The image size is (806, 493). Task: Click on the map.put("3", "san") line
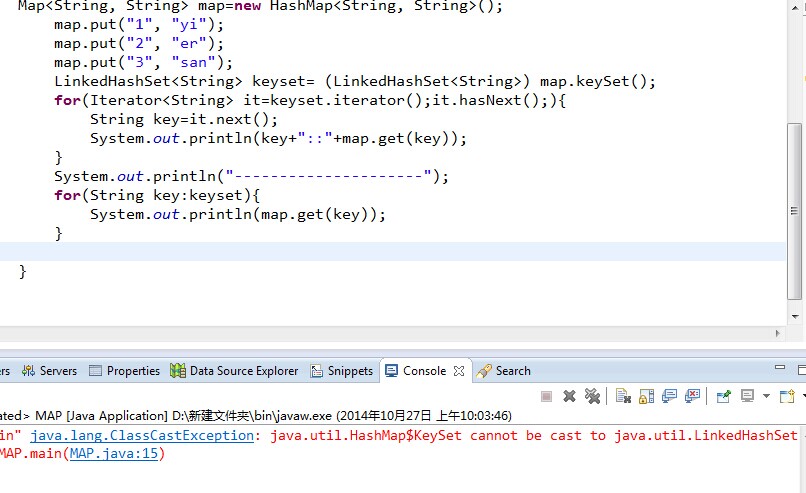pos(143,63)
